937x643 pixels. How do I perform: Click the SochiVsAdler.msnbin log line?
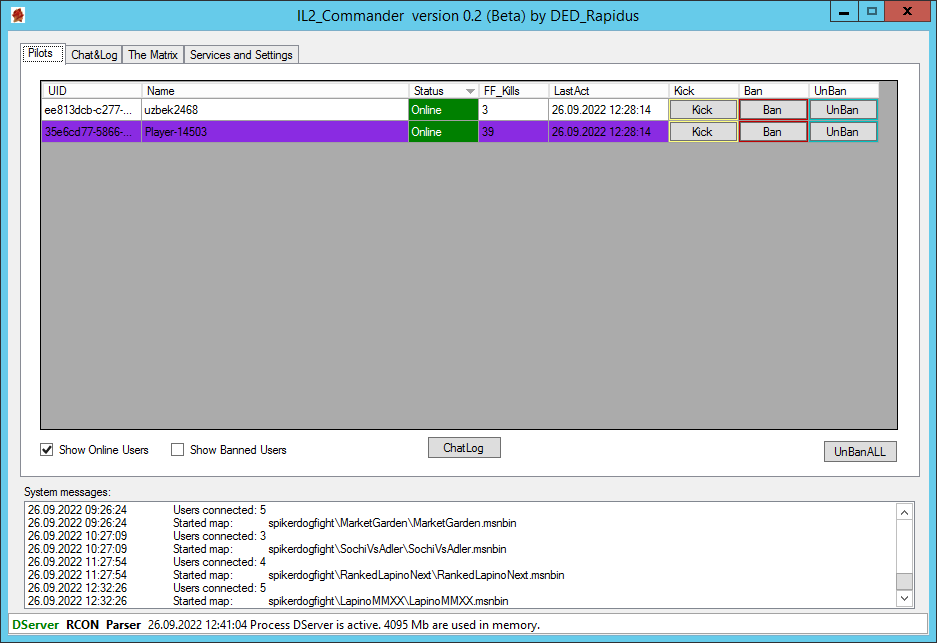(267, 549)
